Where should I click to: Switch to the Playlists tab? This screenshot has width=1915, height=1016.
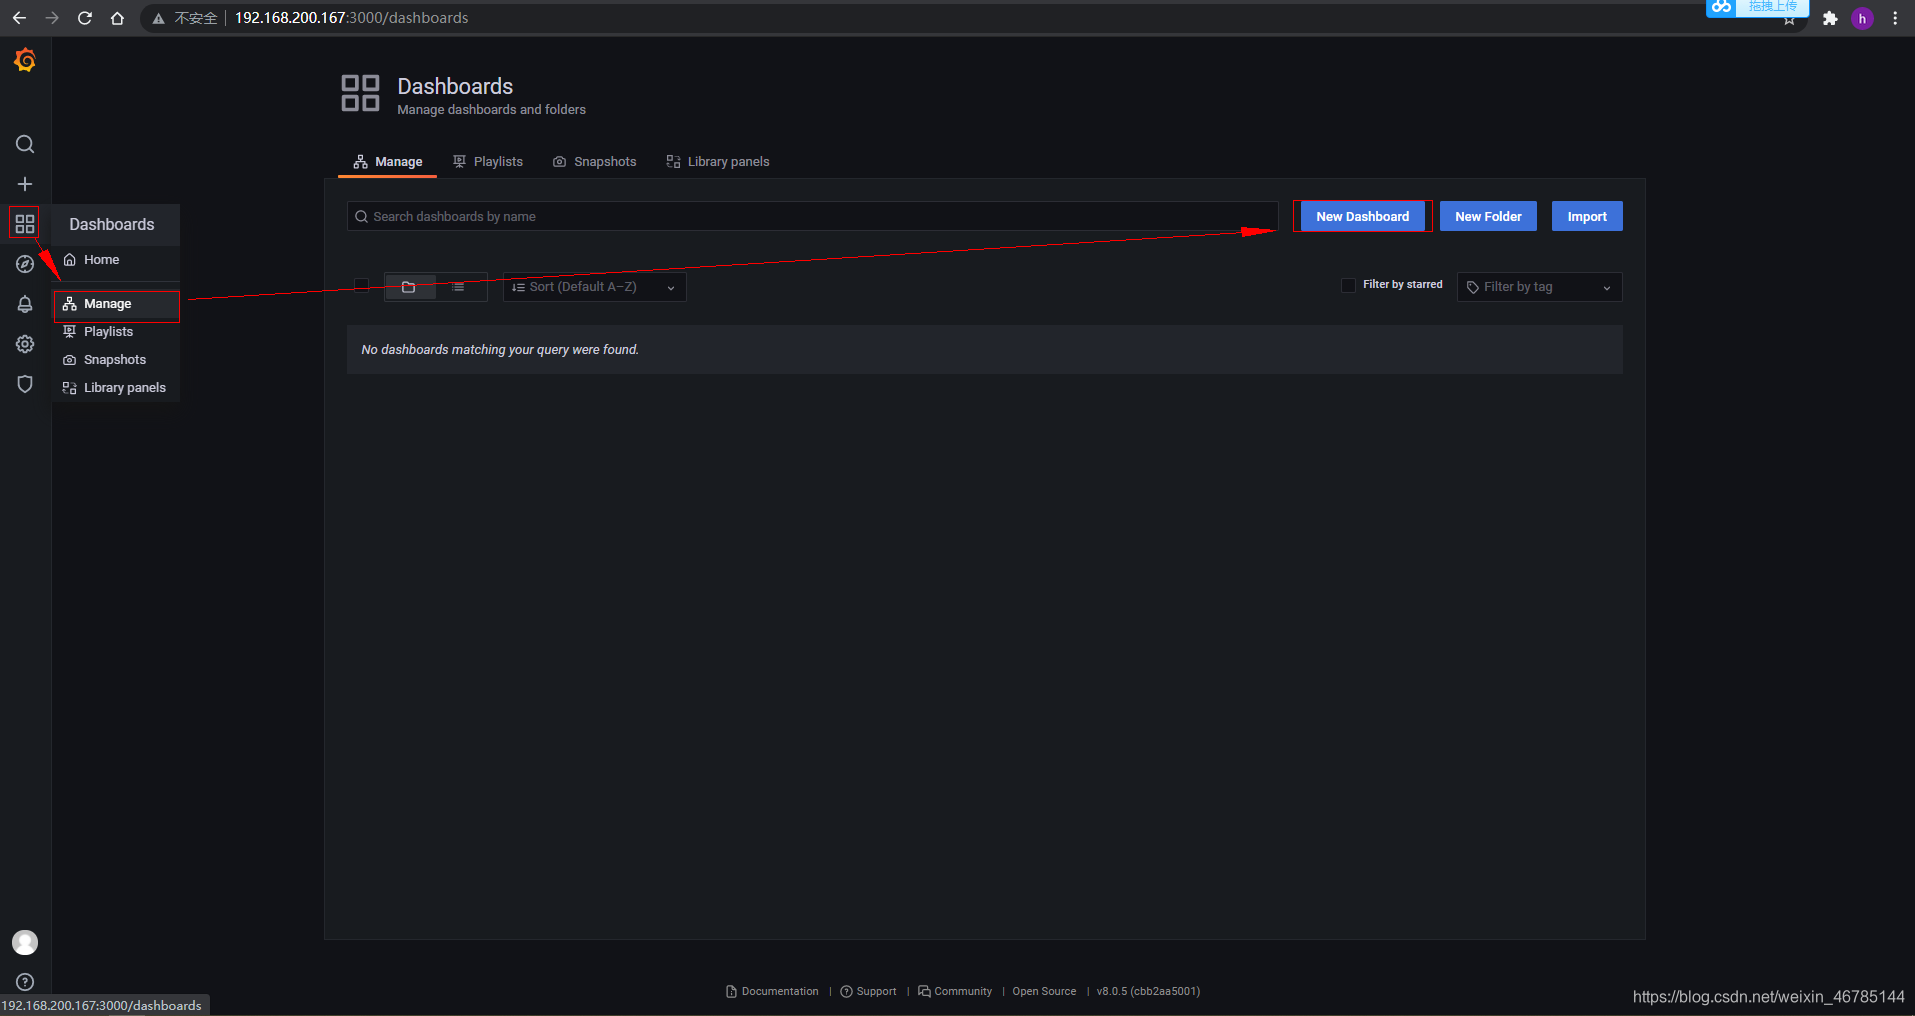pyautogui.click(x=488, y=162)
